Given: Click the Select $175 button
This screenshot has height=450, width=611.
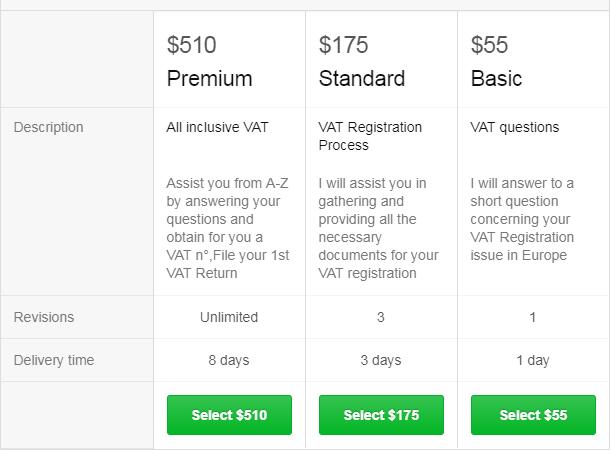Looking at the screenshot, I should [381, 415].
